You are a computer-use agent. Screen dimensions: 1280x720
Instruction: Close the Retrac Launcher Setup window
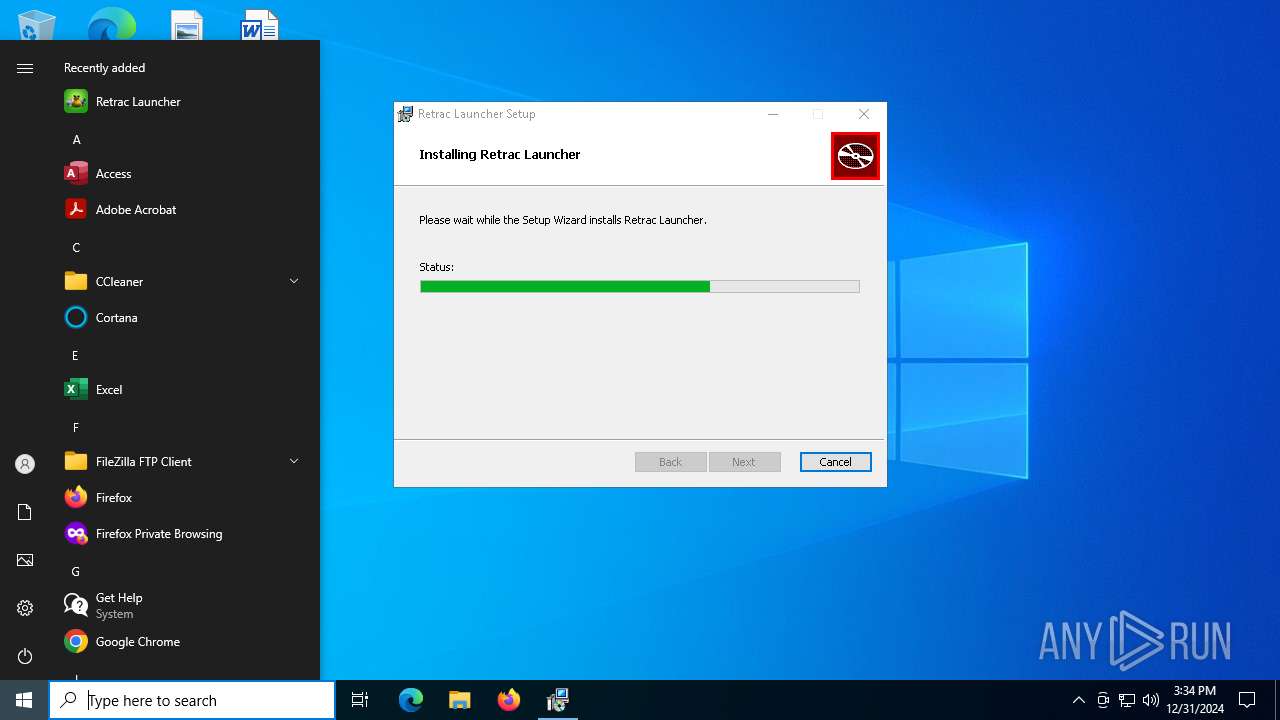point(864,114)
